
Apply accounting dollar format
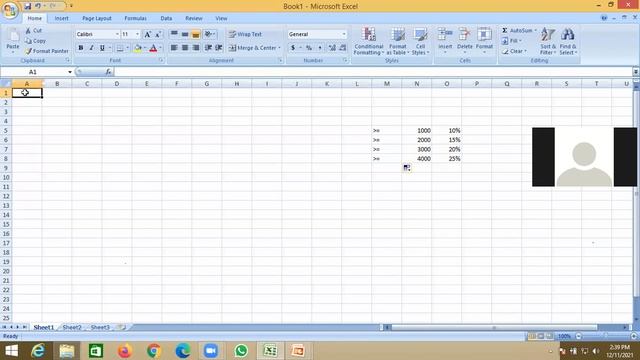point(293,48)
